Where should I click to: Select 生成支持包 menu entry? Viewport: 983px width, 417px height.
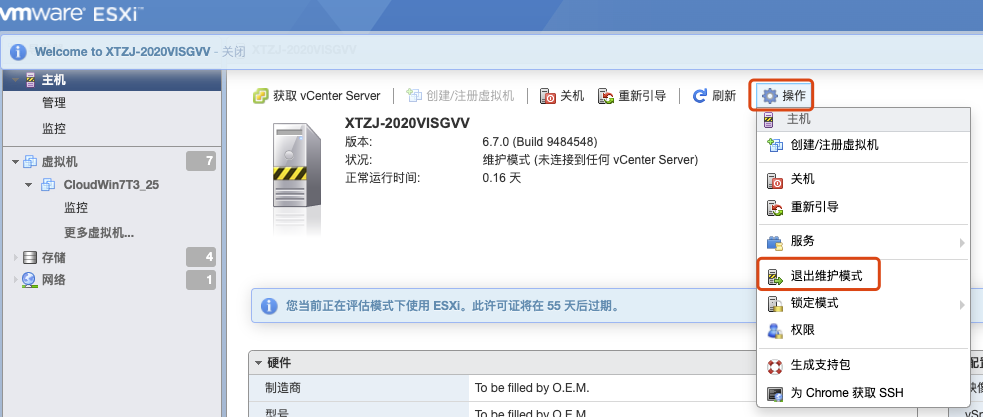pos(864,365)
